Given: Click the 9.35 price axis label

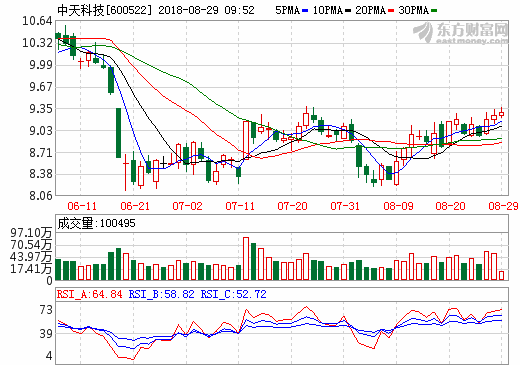Looking at the screenshot, I should pyautogui.click(x=41, y=109).
